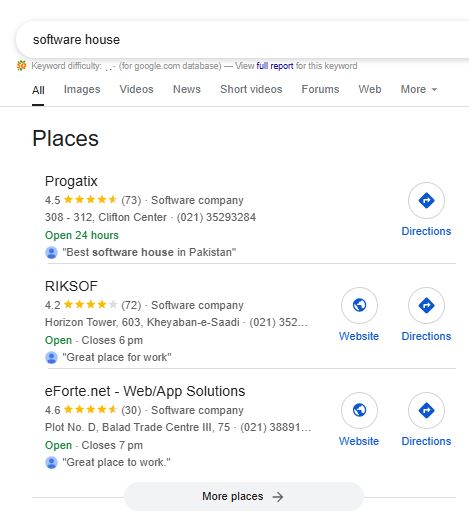Switch to the Images tab

pos(82,89)
